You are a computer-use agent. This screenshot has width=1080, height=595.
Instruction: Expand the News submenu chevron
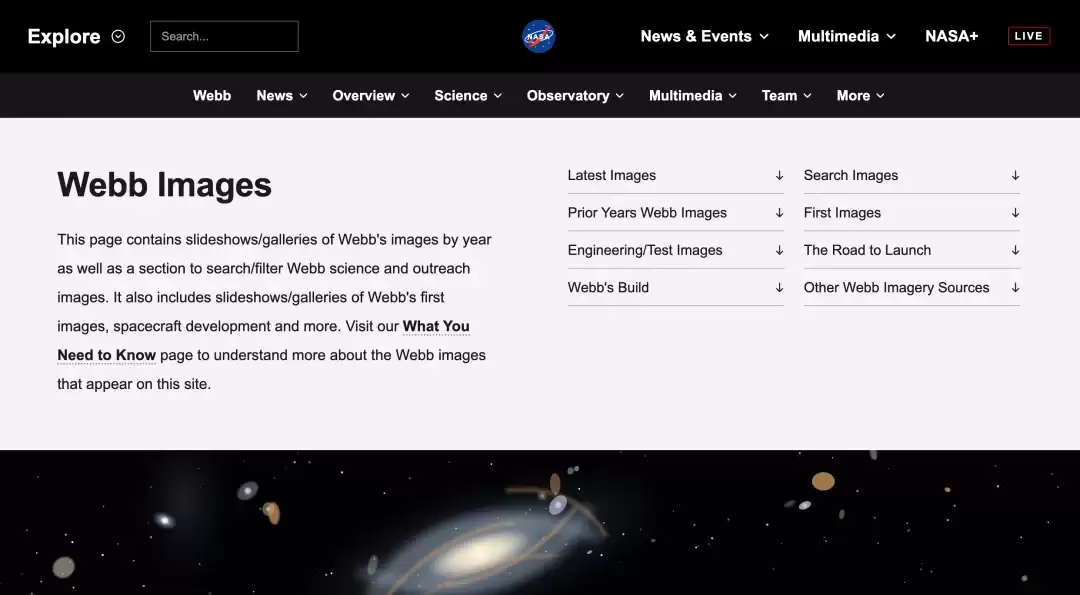303,96
